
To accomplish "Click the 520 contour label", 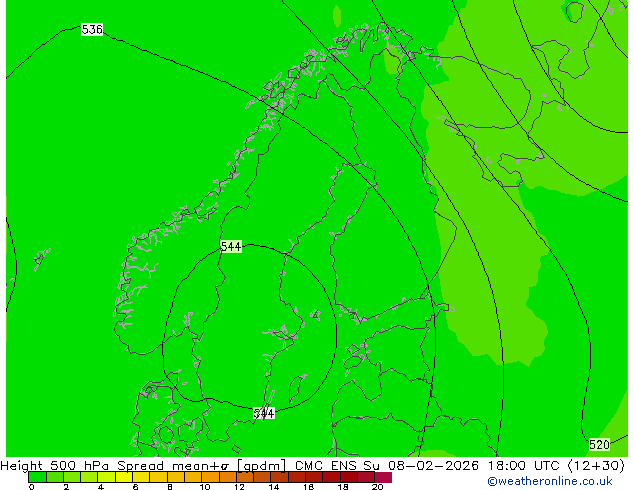I will (599, 445).
